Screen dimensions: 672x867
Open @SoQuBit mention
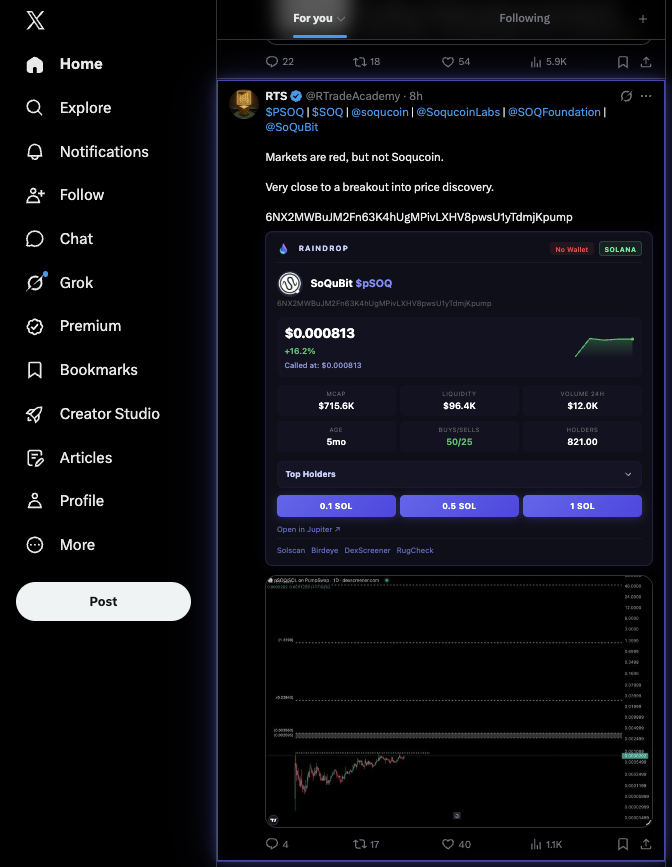pos(291,127)
